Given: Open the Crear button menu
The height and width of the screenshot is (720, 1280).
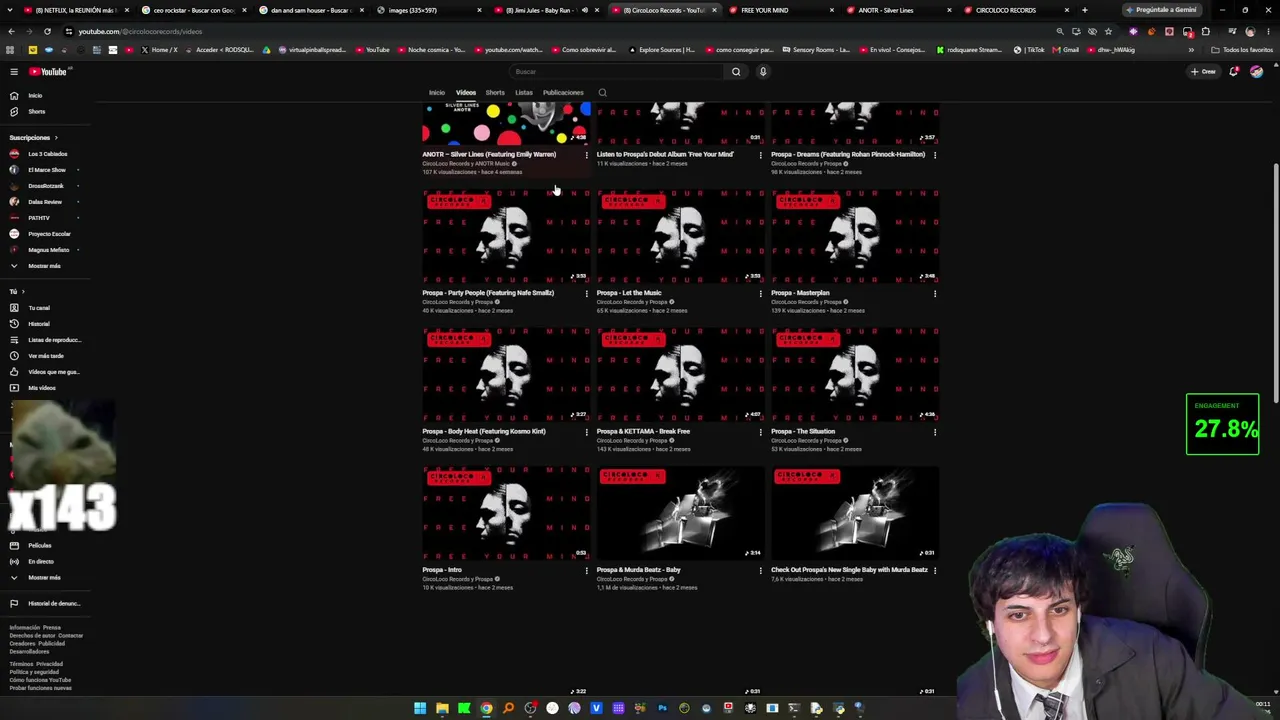Looking at the screenshot, I should click(1204, 72).
